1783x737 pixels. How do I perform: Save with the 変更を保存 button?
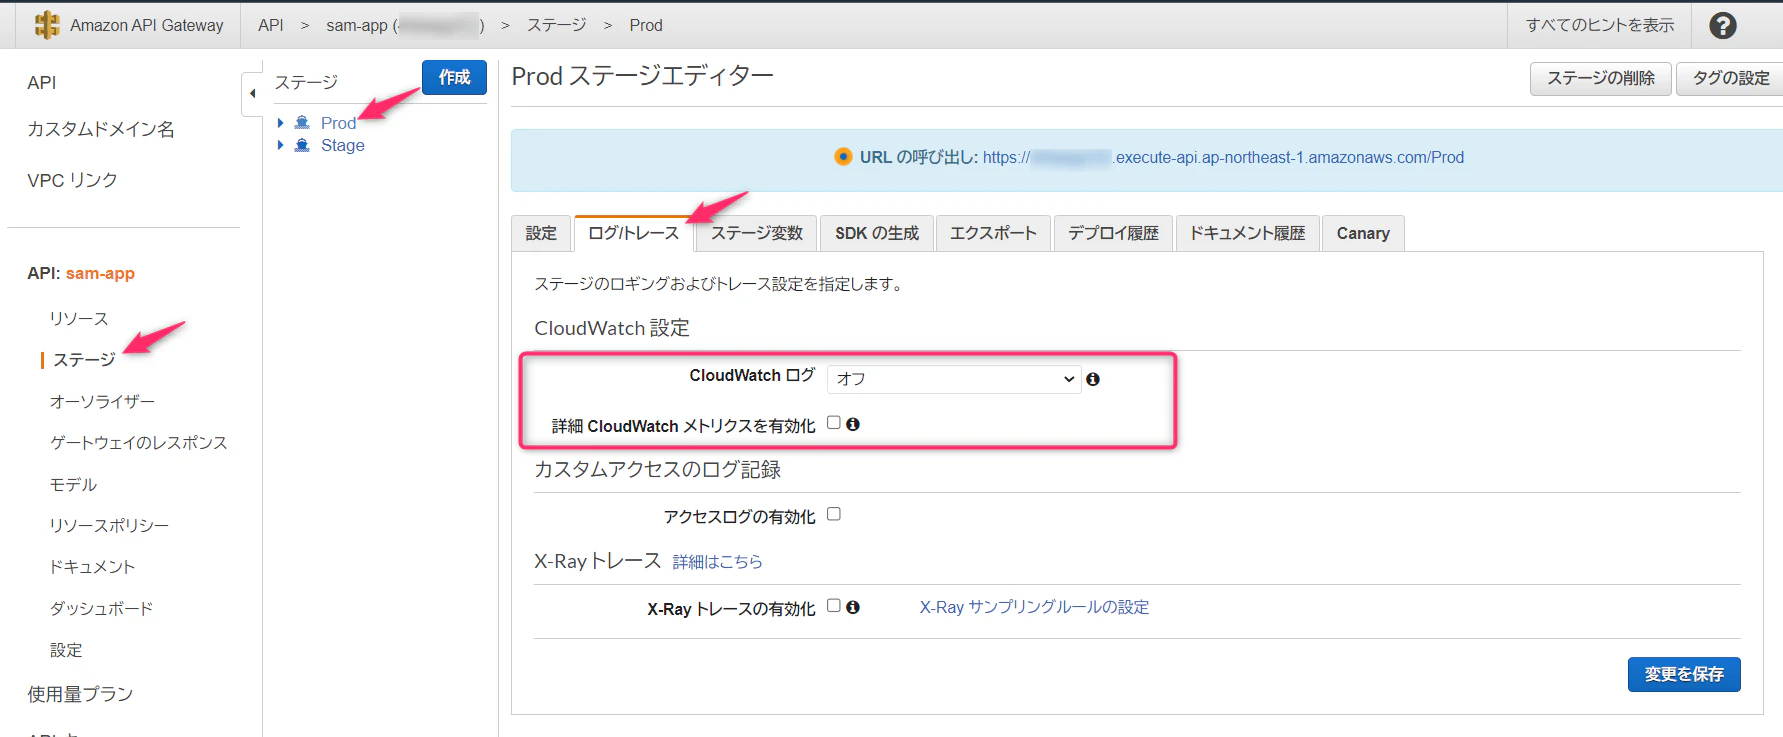(1684, 674)
